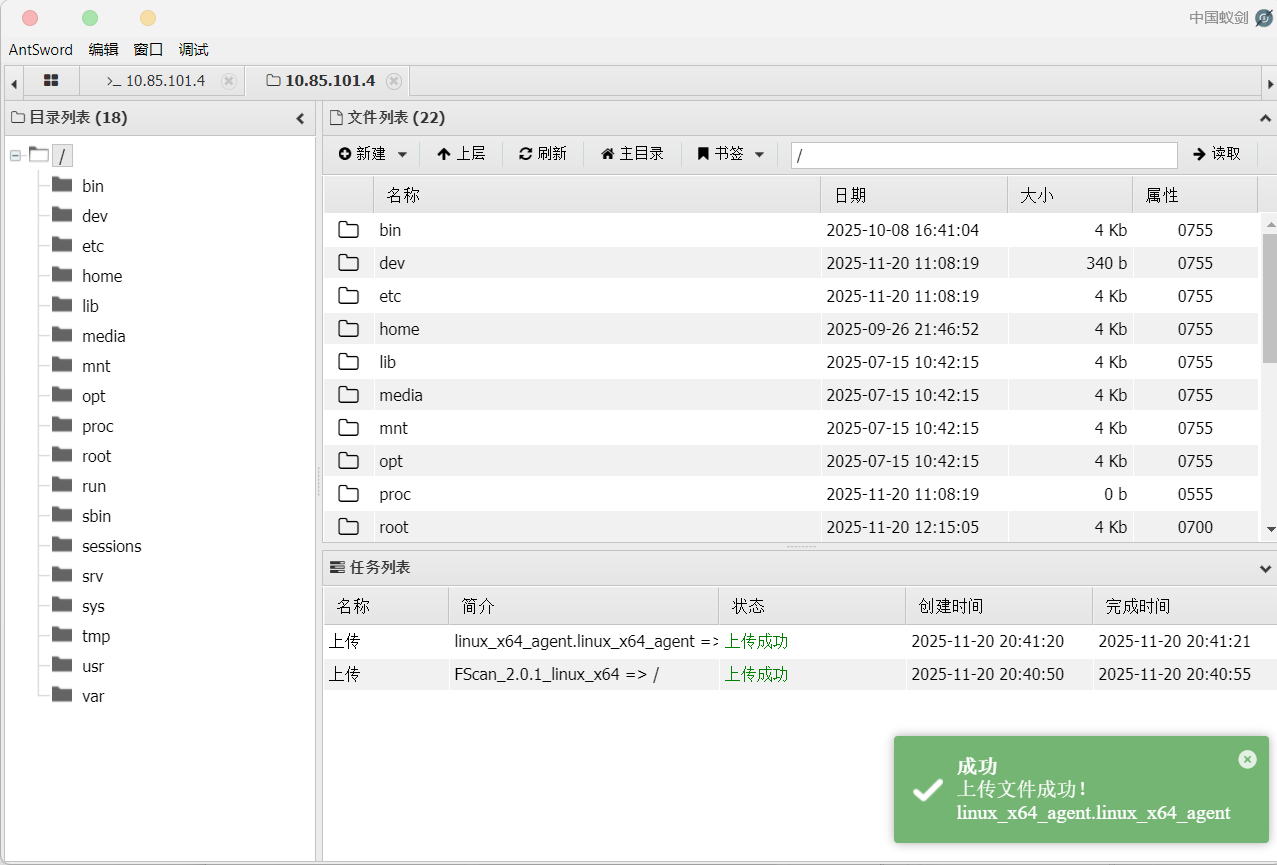Select the FScan_2.0.1_linux_x64 upload task row
Viewport: 1277px width, 865px height.
[800, 675]
